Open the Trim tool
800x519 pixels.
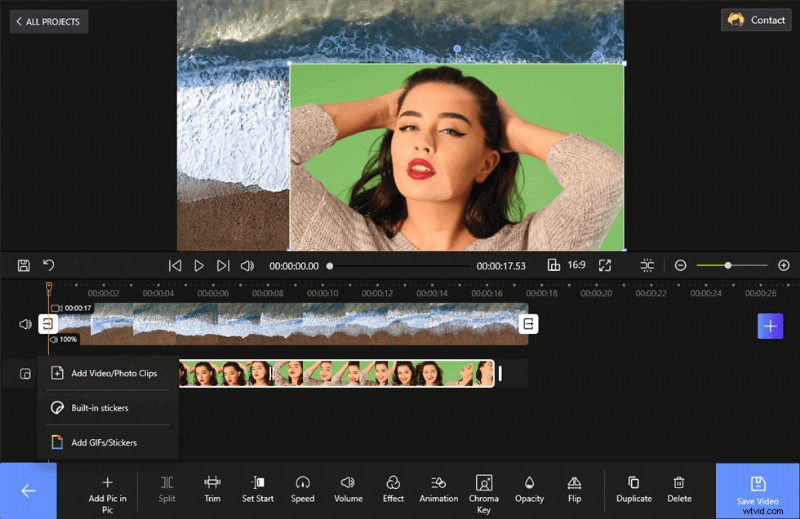point(212,489)
